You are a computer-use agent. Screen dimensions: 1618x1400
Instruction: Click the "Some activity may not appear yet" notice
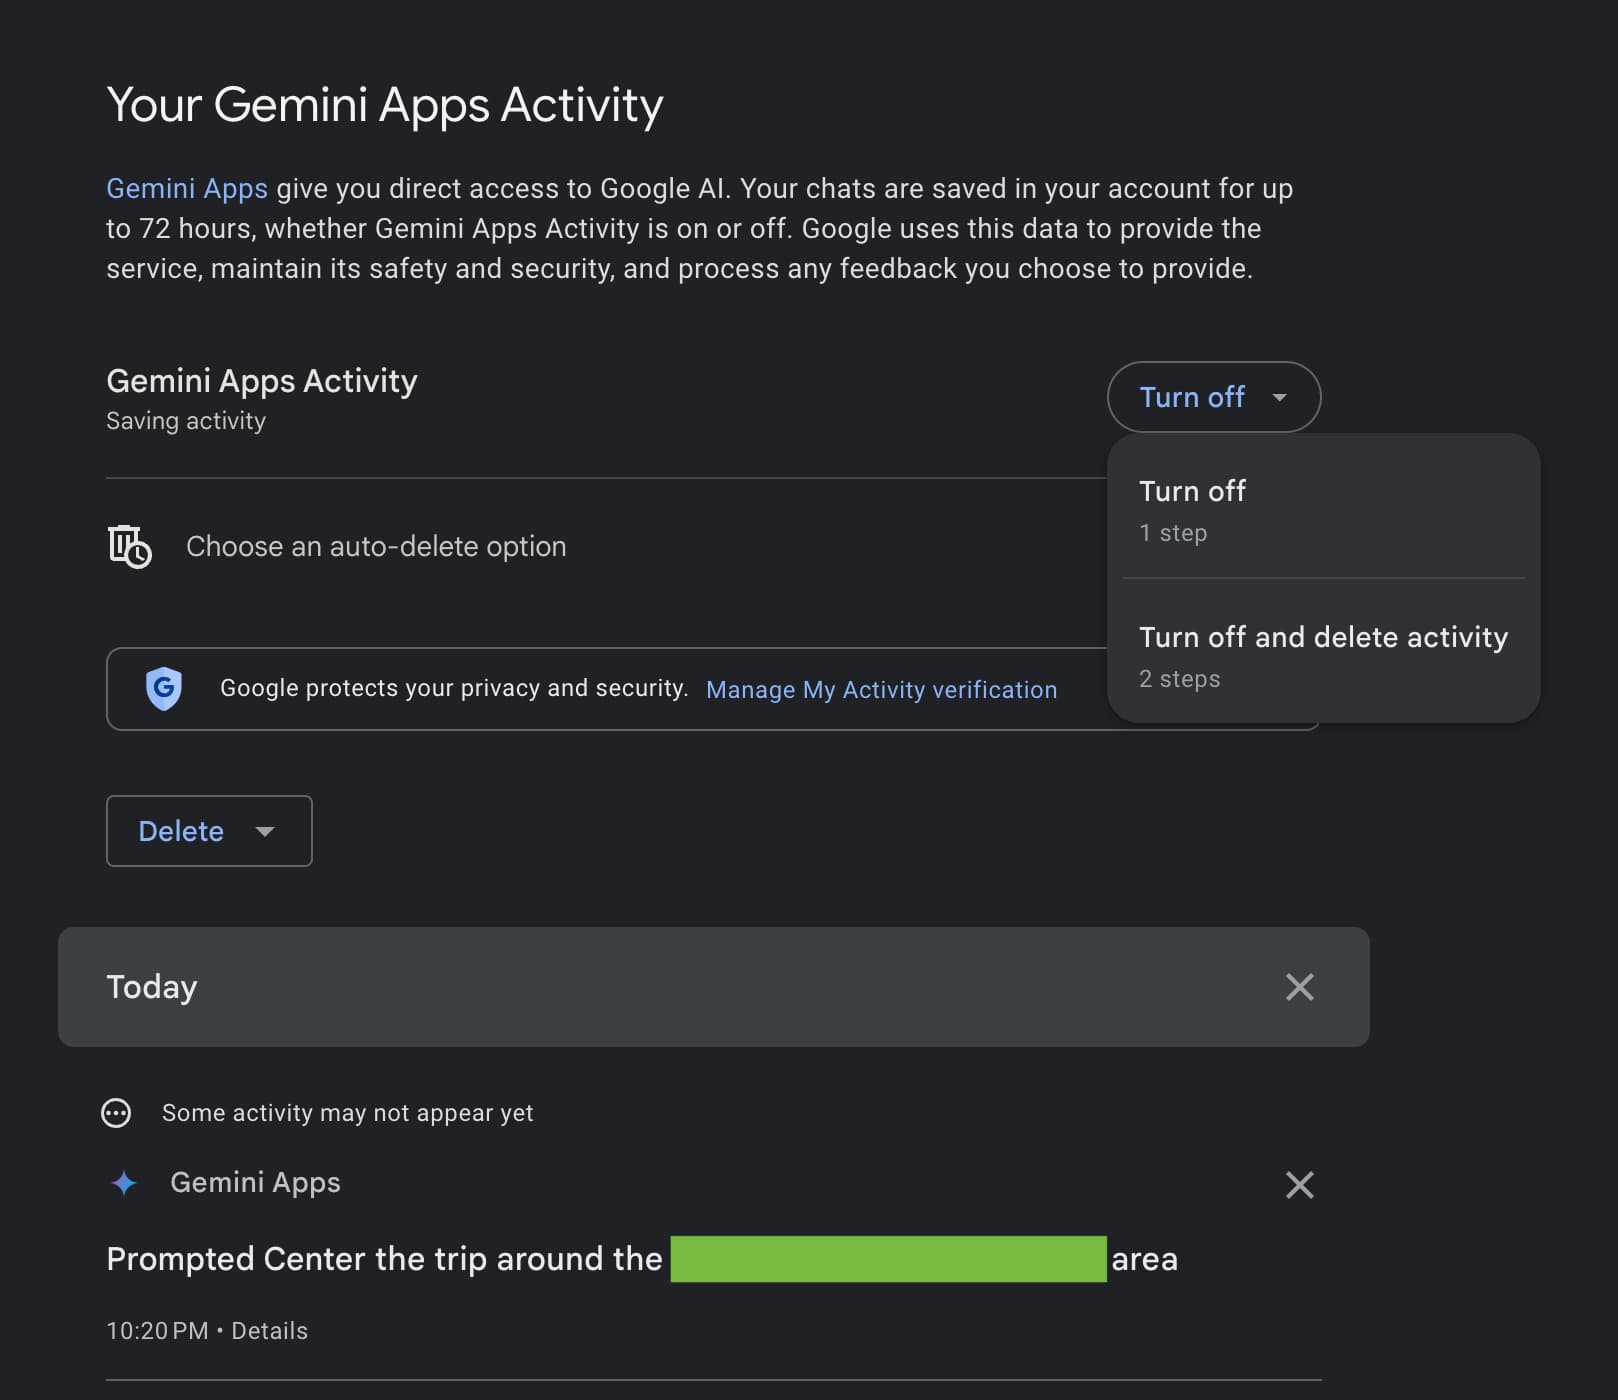[347, 1113]
